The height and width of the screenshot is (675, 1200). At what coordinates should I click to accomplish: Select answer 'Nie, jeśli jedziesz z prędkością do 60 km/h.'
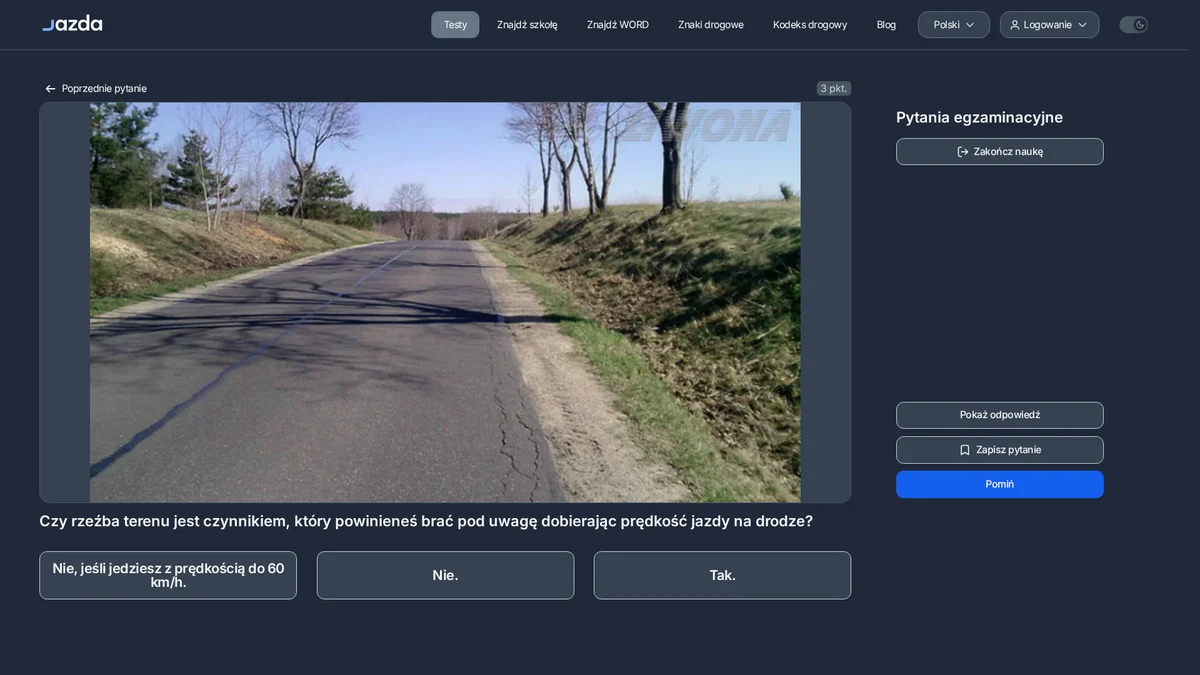click(168, 575)
